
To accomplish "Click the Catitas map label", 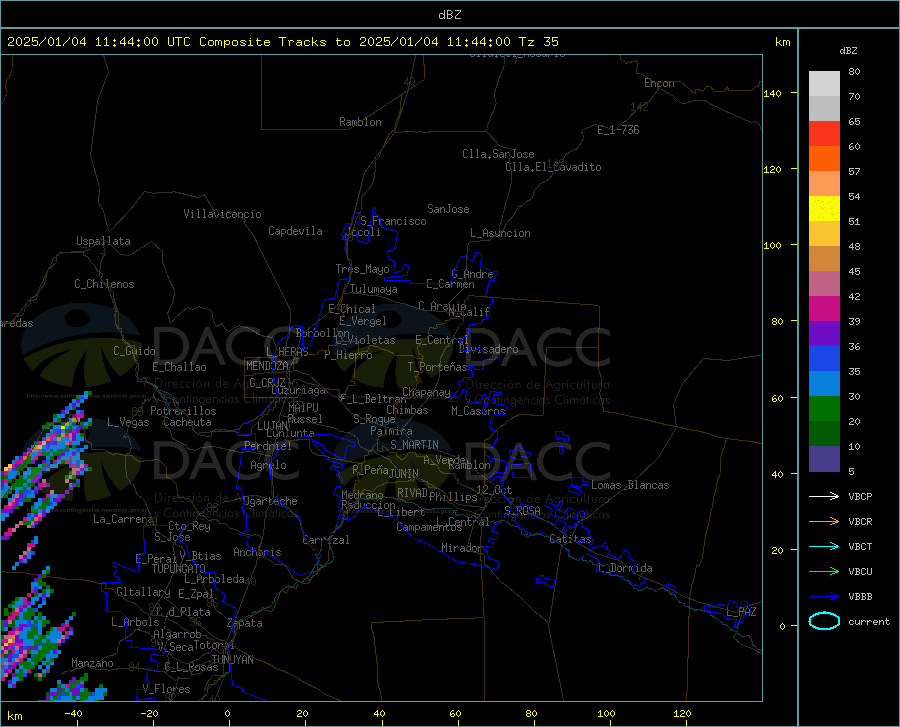I will [570, 539].
